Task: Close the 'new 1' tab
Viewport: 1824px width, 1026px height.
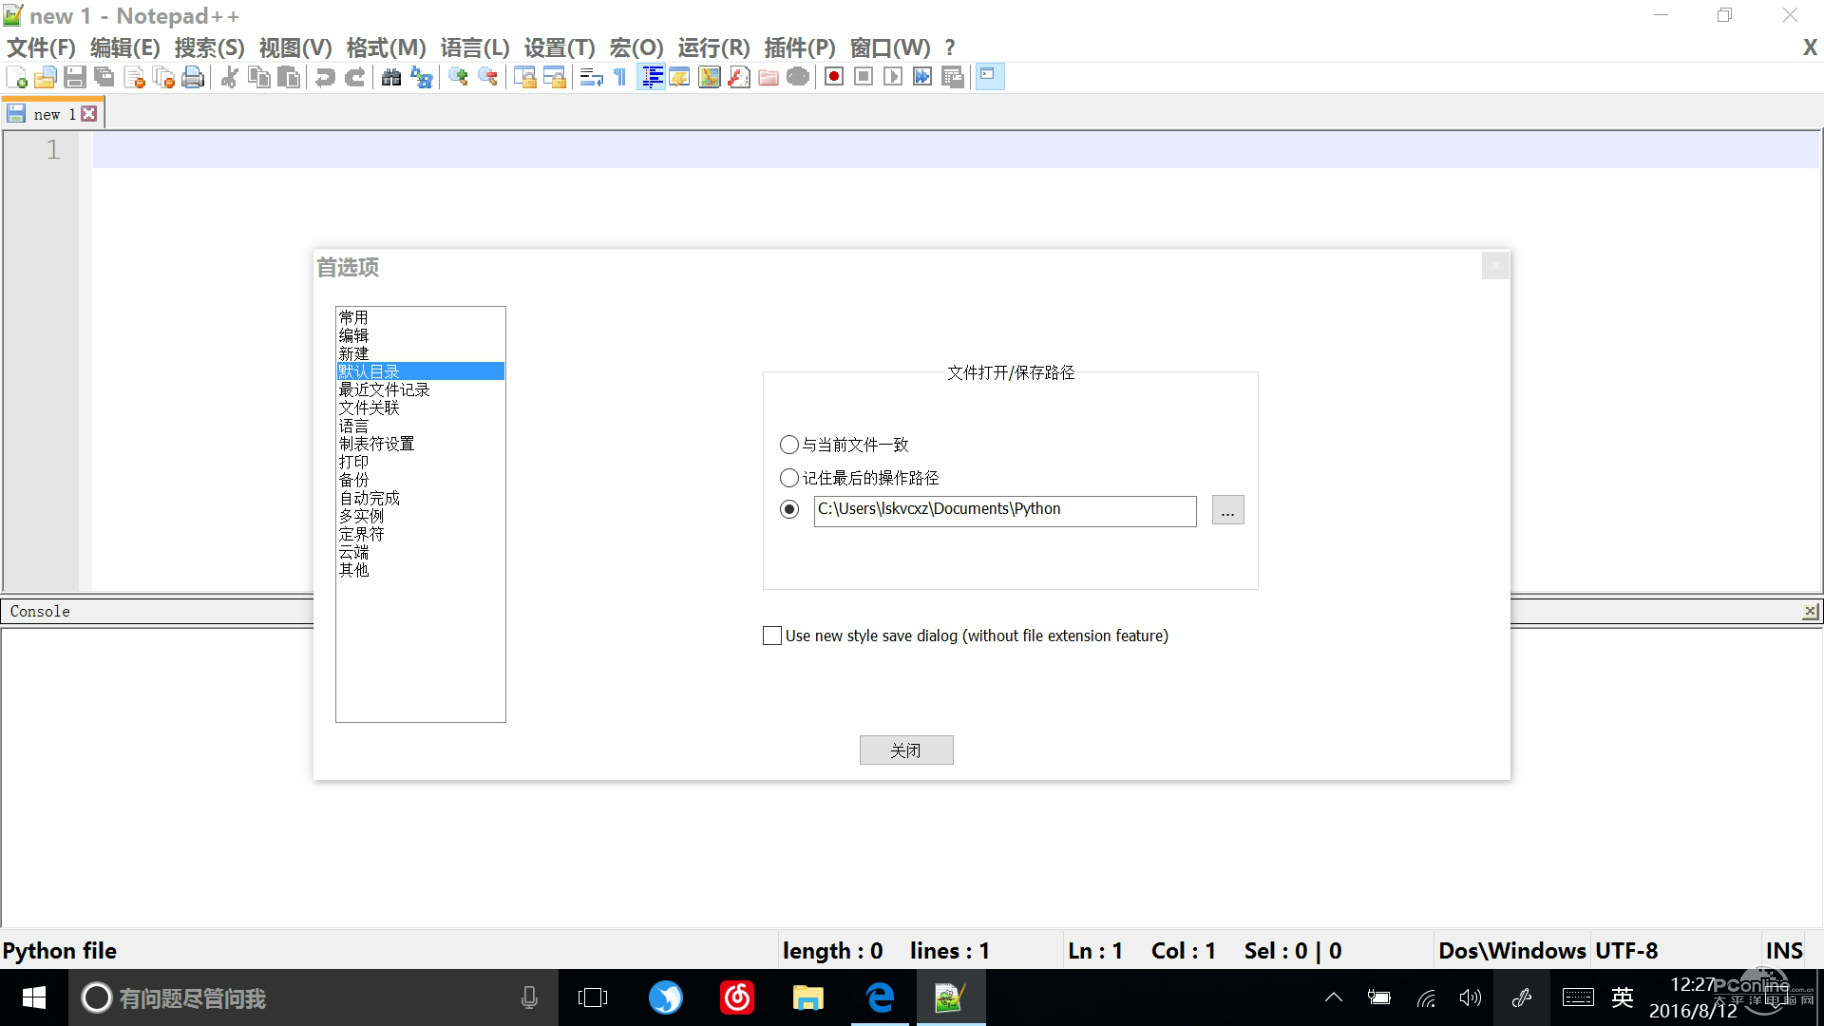Action: click(x=89, y=114)
